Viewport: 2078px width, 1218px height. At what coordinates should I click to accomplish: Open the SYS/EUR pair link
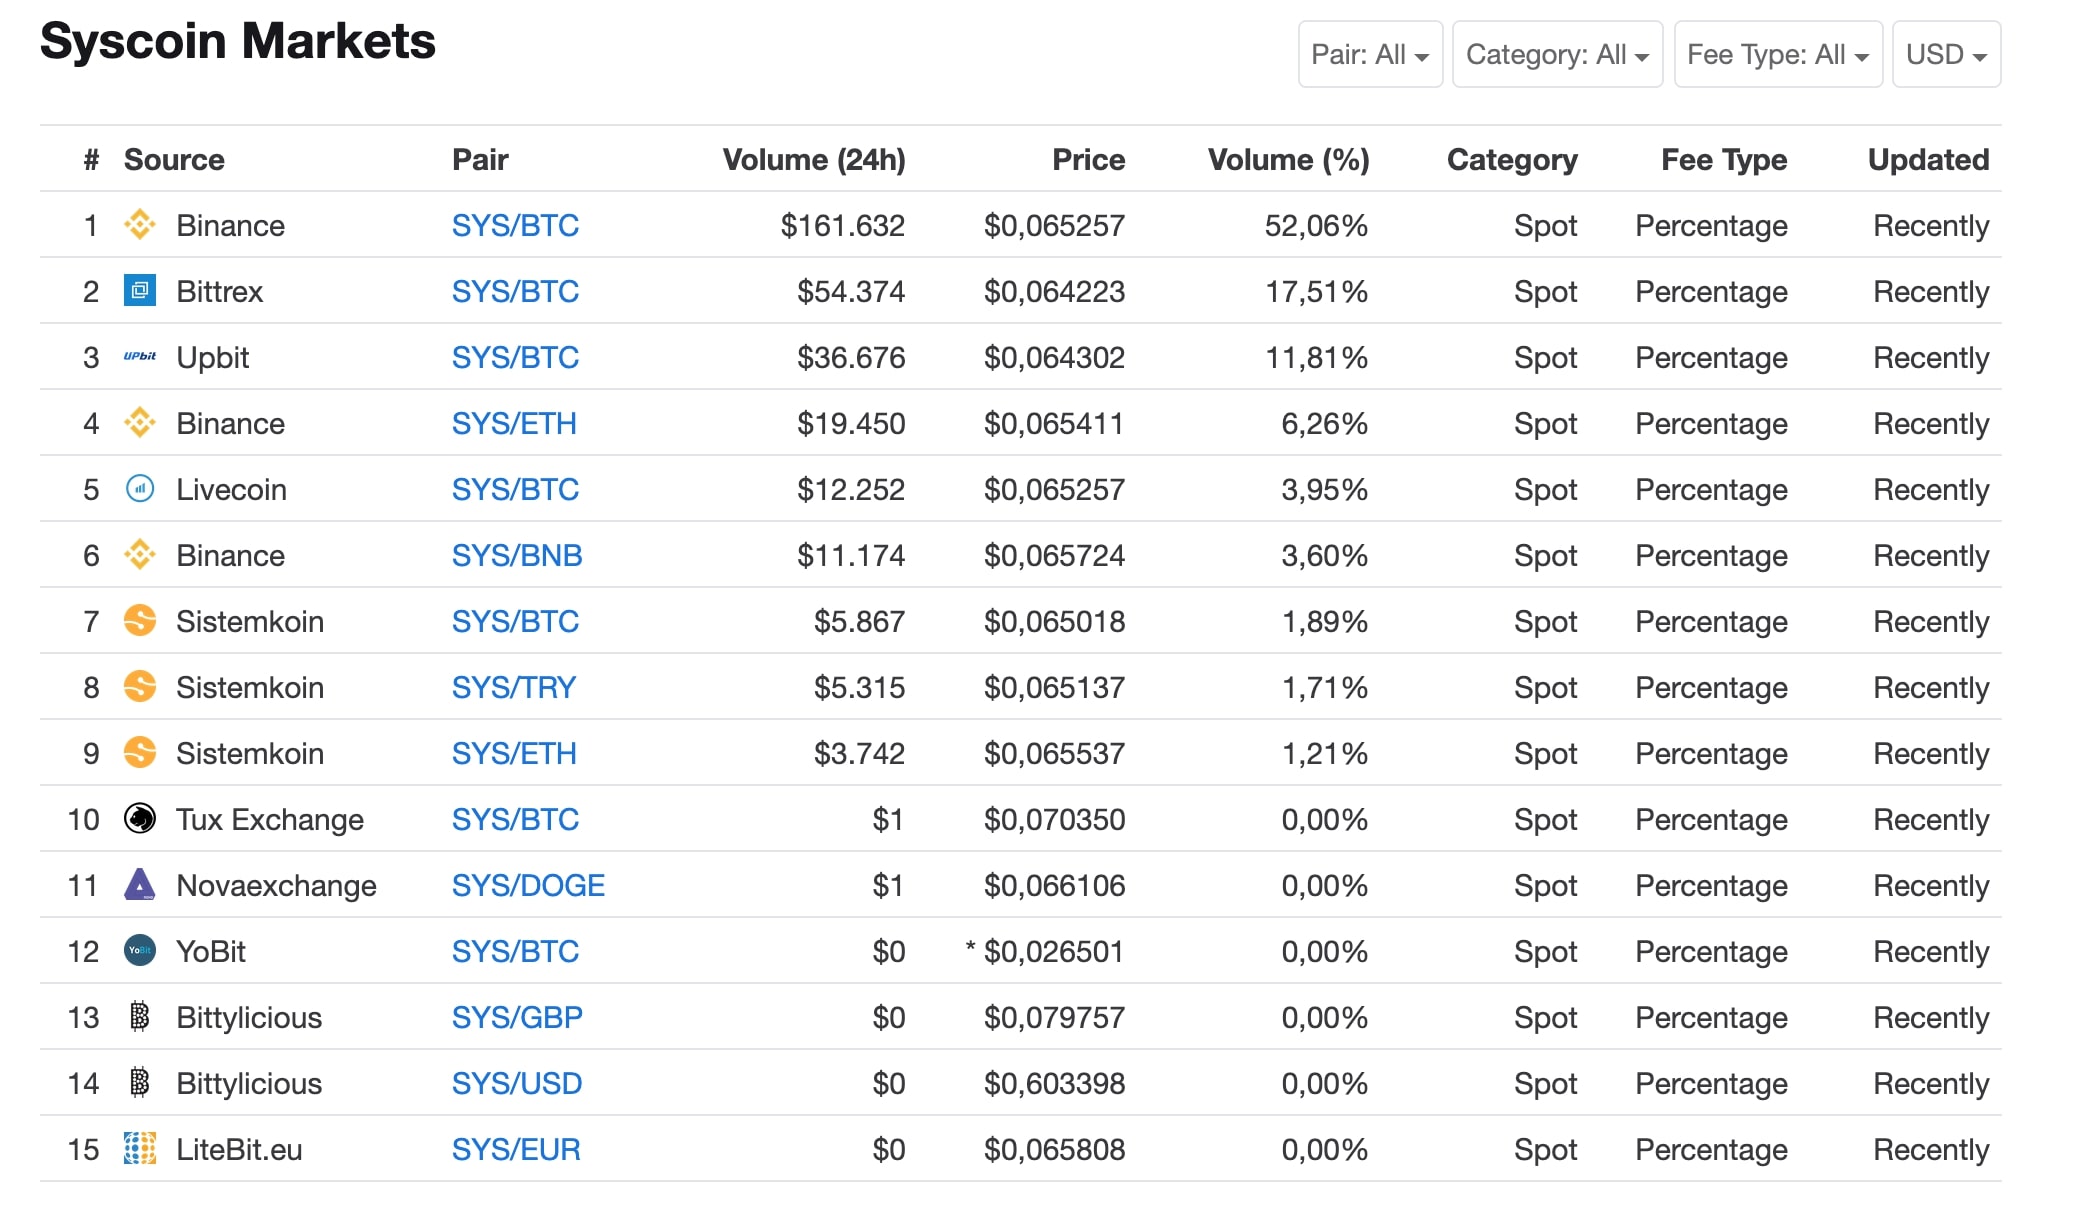pos(516,1150)
